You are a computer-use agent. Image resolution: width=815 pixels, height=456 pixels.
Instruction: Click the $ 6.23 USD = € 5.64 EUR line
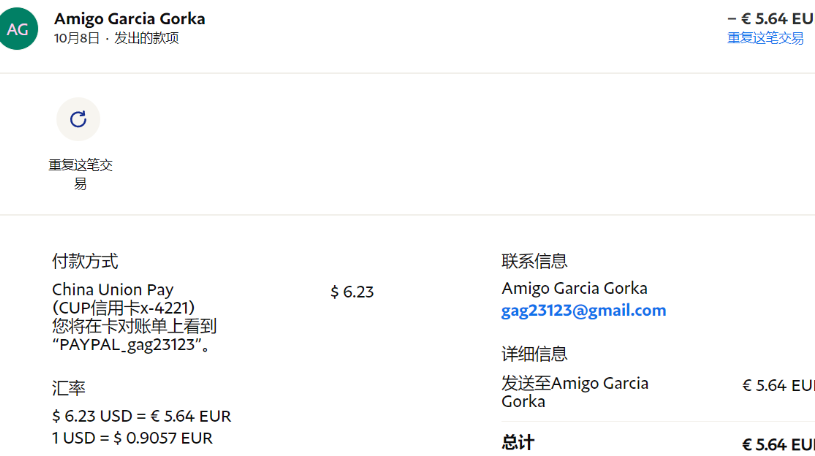tap(141, 416)
